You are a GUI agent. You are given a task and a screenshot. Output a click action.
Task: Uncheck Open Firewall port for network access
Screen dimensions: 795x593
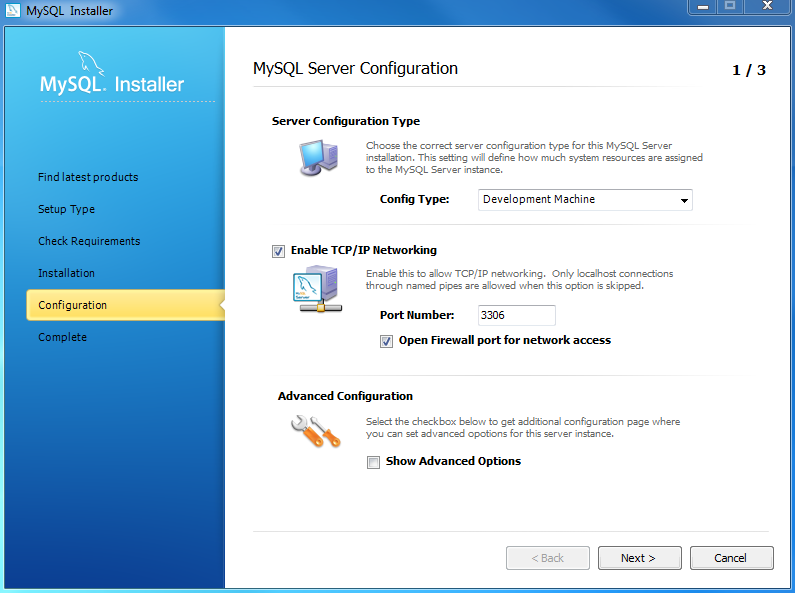coord(386,341)
